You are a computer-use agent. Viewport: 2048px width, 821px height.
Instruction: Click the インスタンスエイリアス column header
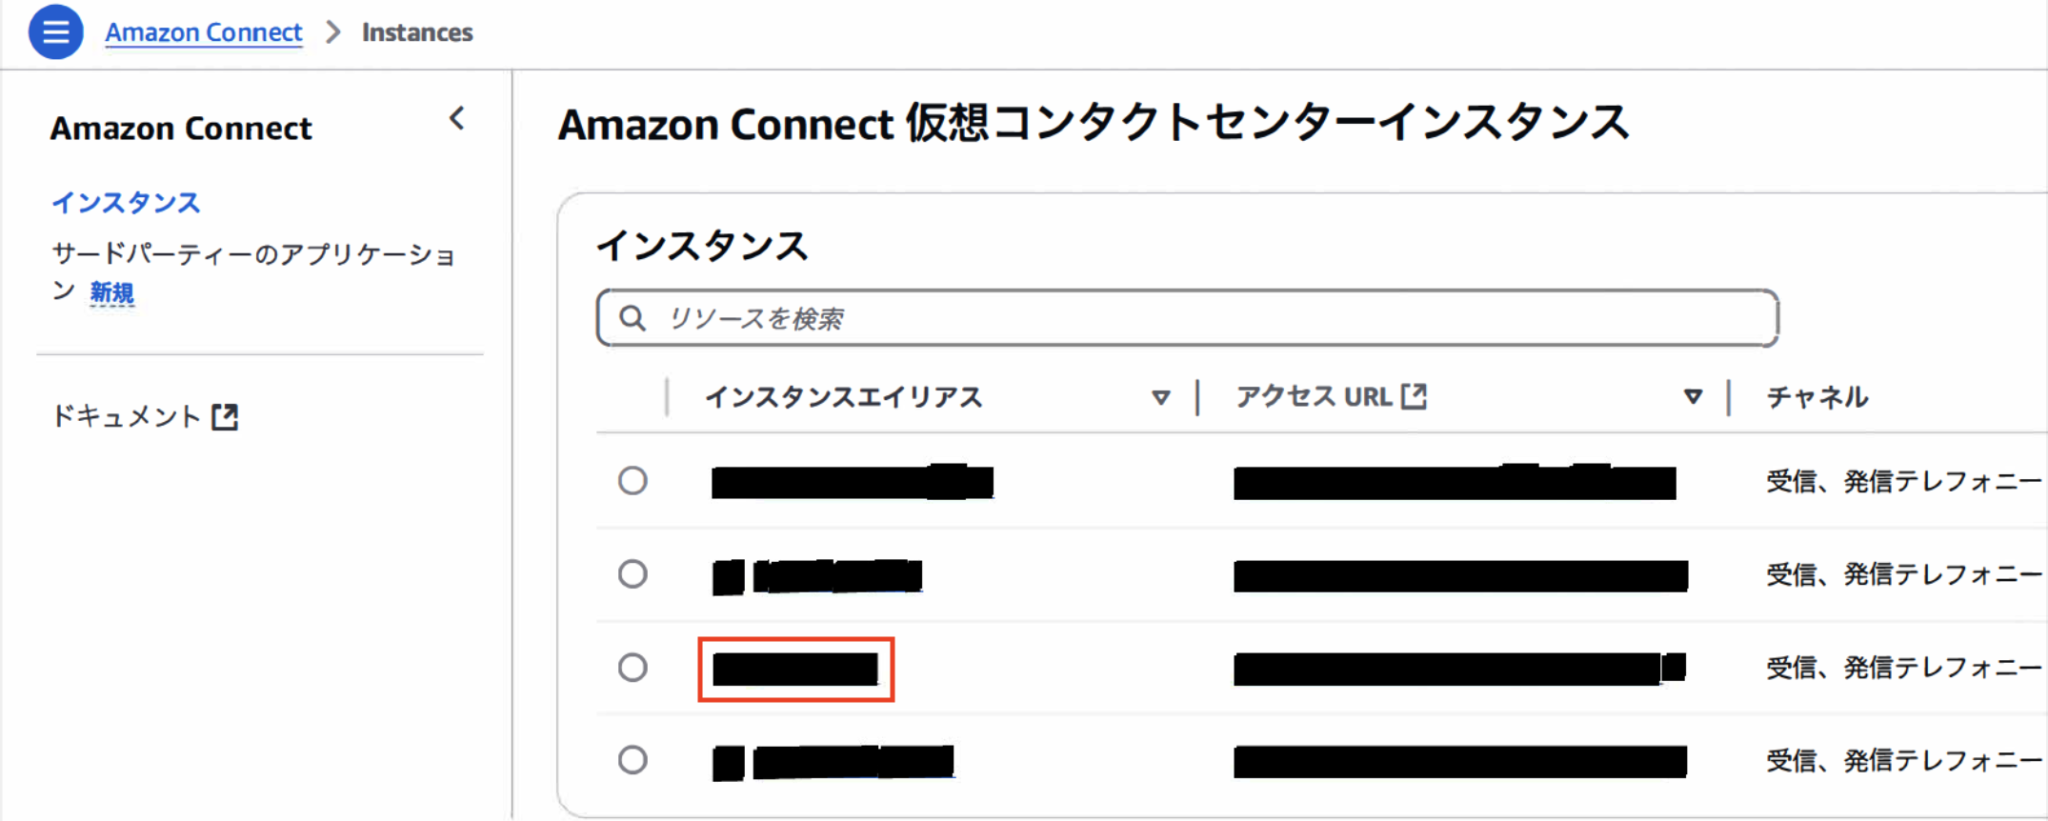(x=845, y=397)
